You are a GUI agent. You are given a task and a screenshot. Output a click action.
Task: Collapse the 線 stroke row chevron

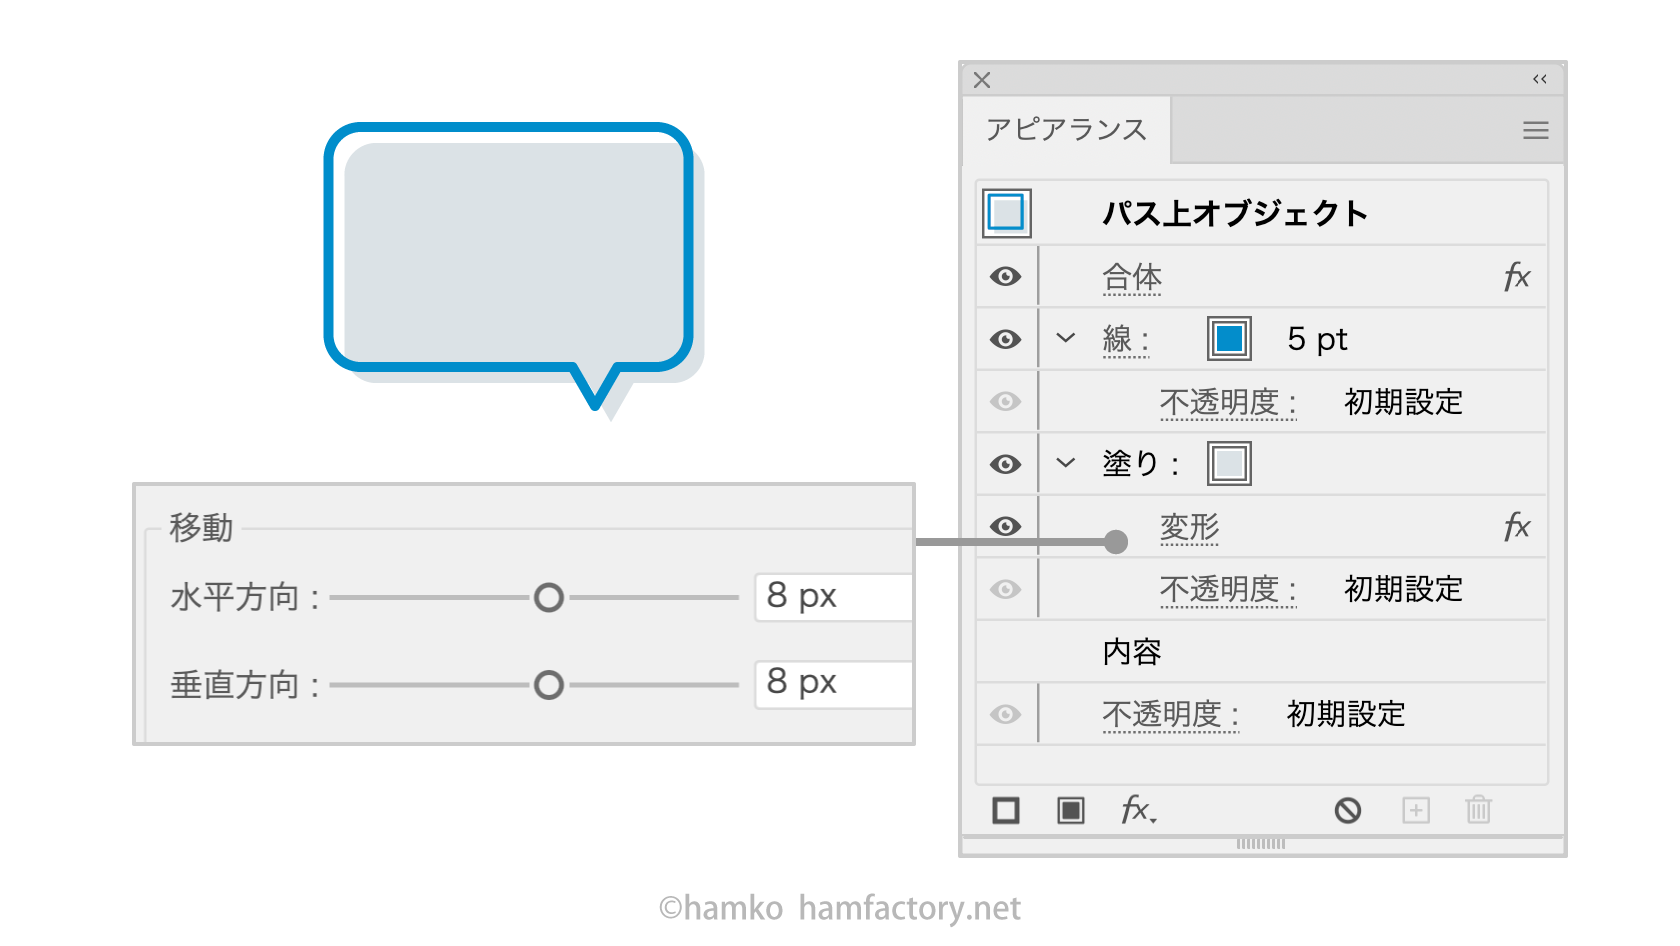[1066, 339]
